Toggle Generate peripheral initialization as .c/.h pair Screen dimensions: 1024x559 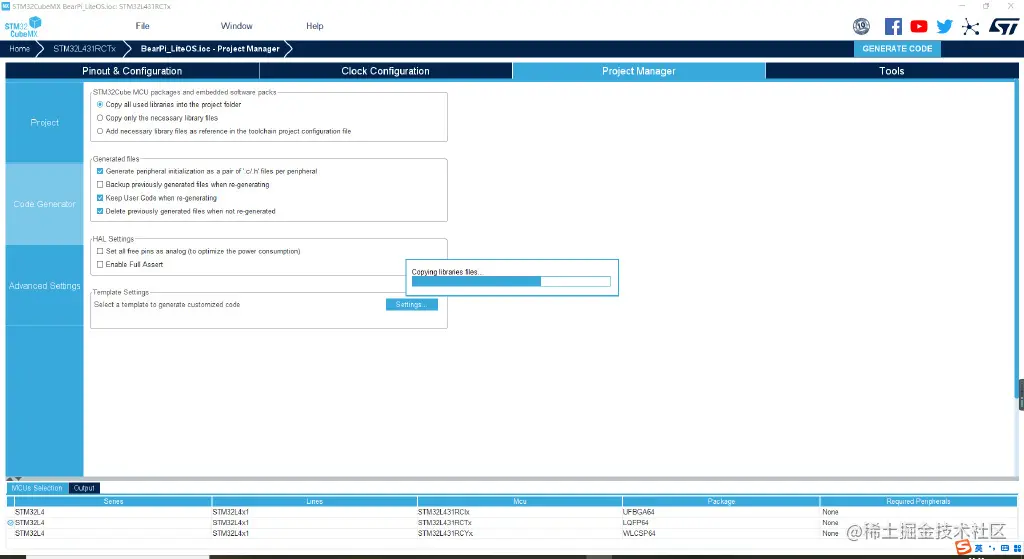[100, 171]
